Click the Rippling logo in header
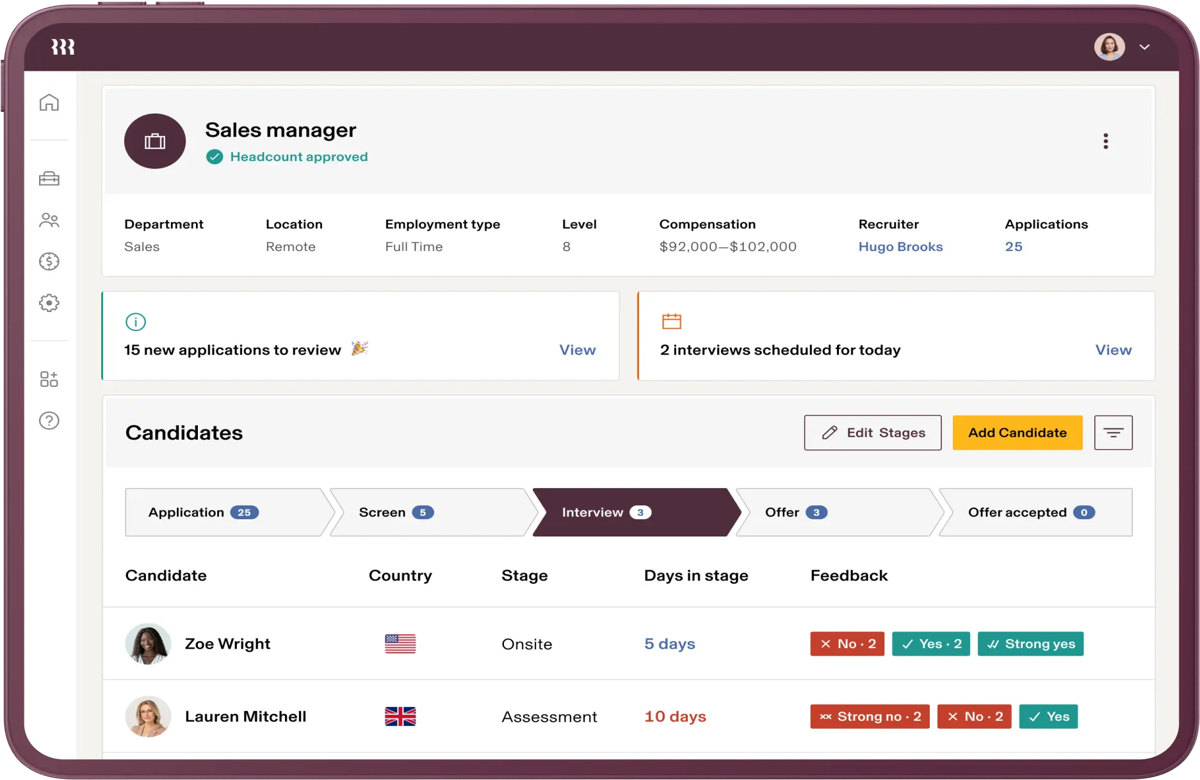1200x780 pixels. point(63,47)
